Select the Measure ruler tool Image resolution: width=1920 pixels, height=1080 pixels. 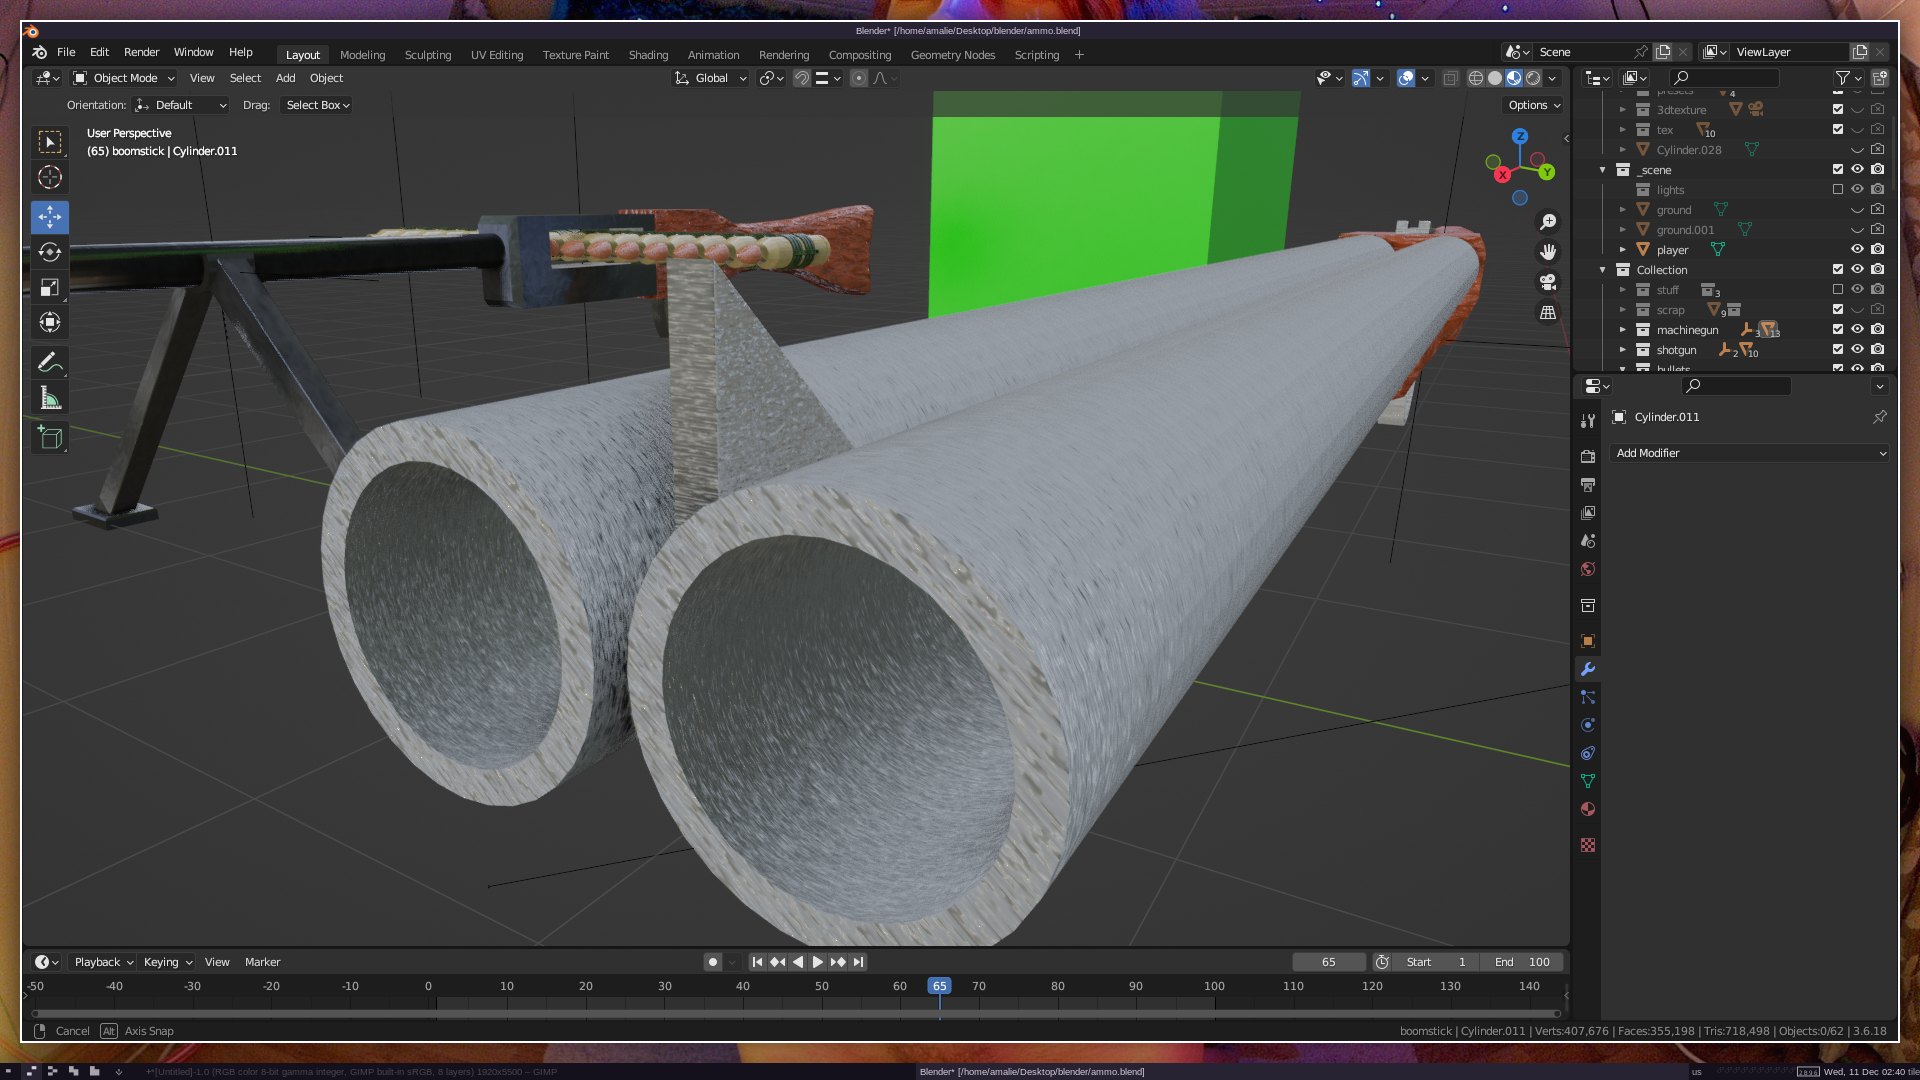click(x=50, y=399)
